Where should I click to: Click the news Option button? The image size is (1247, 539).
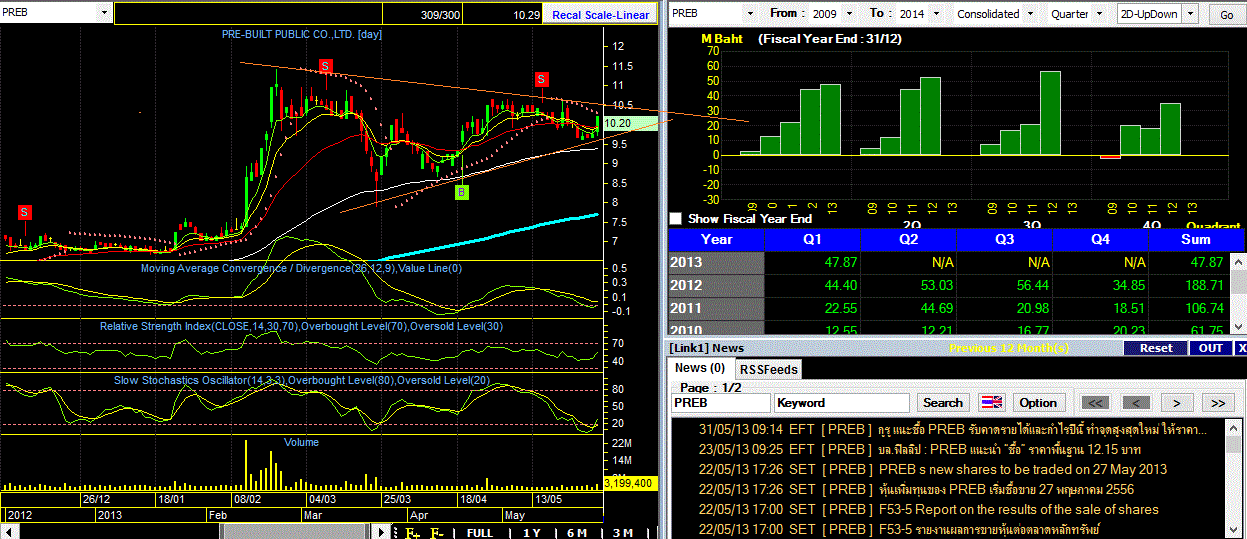[x=1038, y=403]
